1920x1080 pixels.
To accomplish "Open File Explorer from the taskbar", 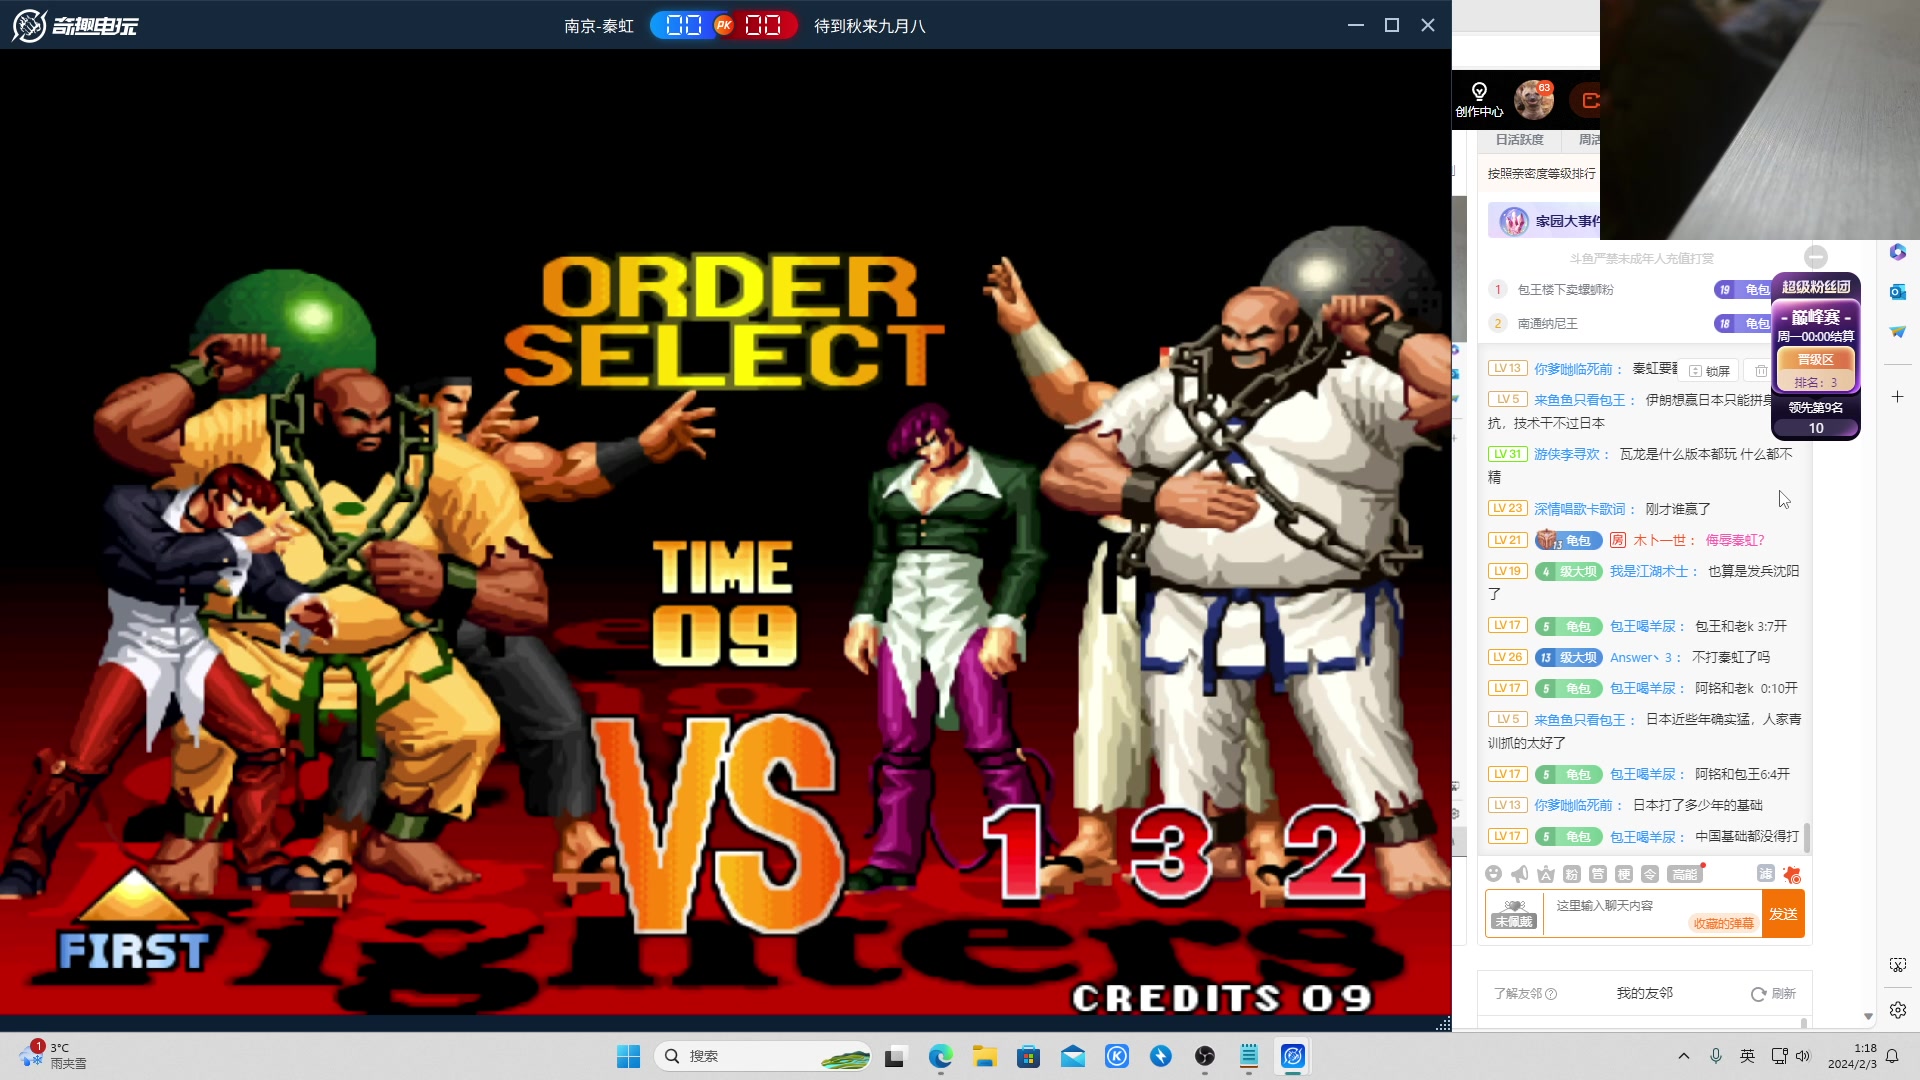I will 985,1056.
